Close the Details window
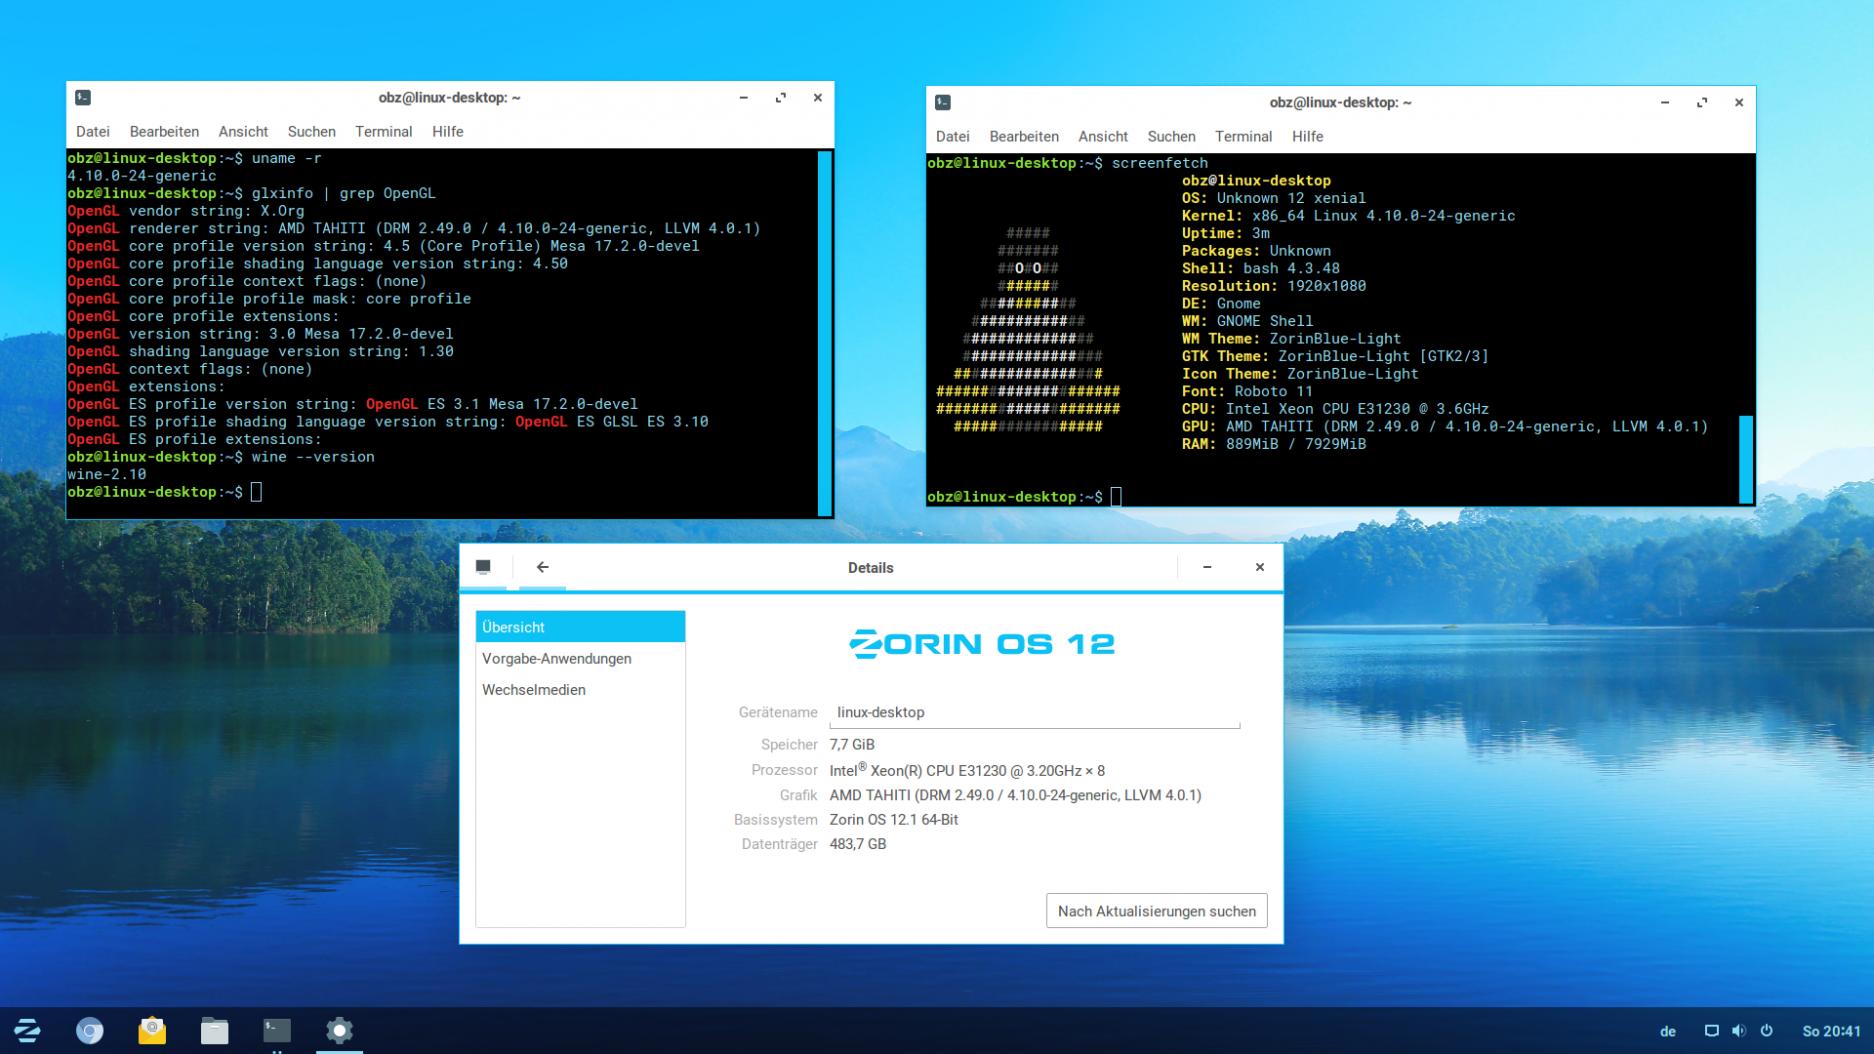Viewport: 1874px width, 1054px height. 1260,567
